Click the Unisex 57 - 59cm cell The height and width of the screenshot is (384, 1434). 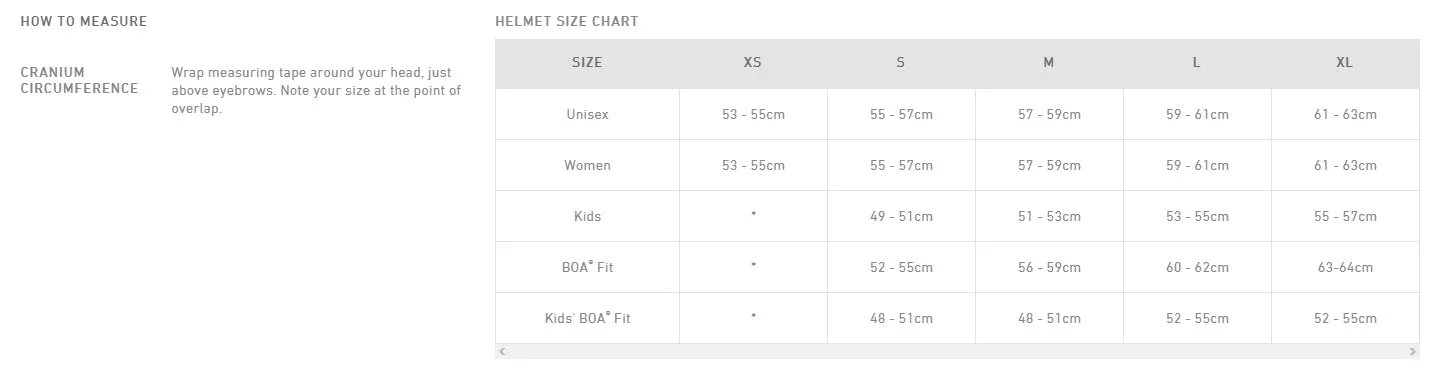(1049, 115)
